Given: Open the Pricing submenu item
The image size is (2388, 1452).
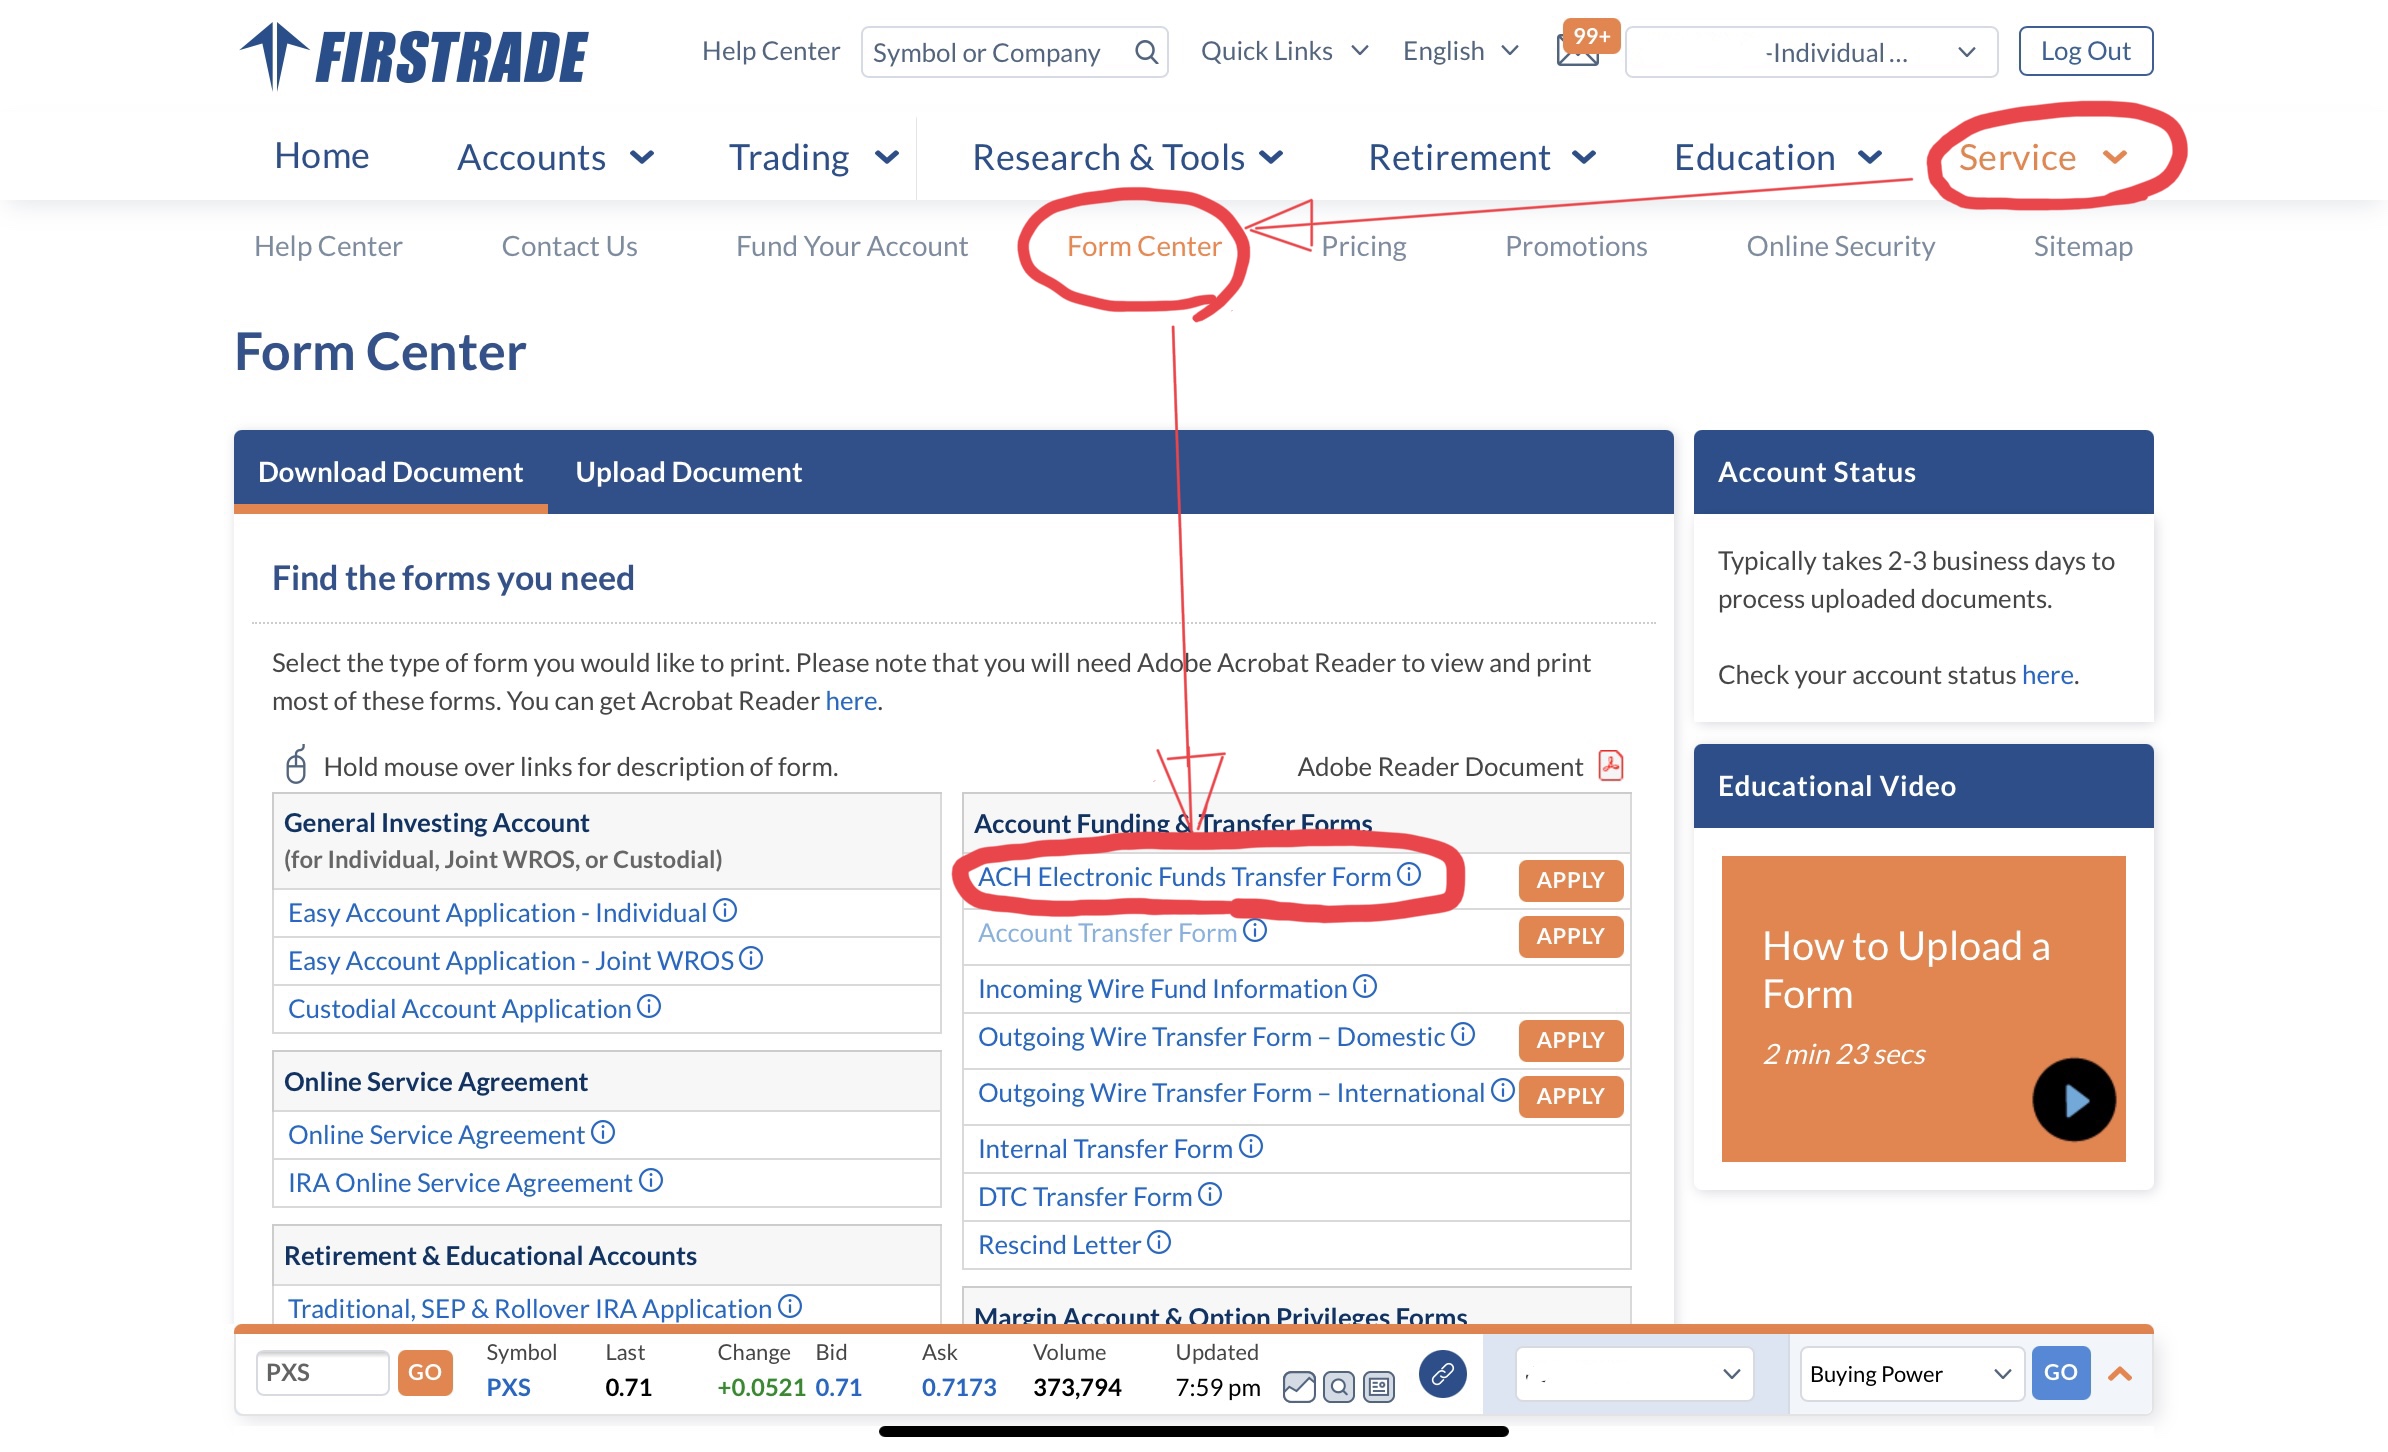Looking at the screenshot, I should pos(1363,246).
